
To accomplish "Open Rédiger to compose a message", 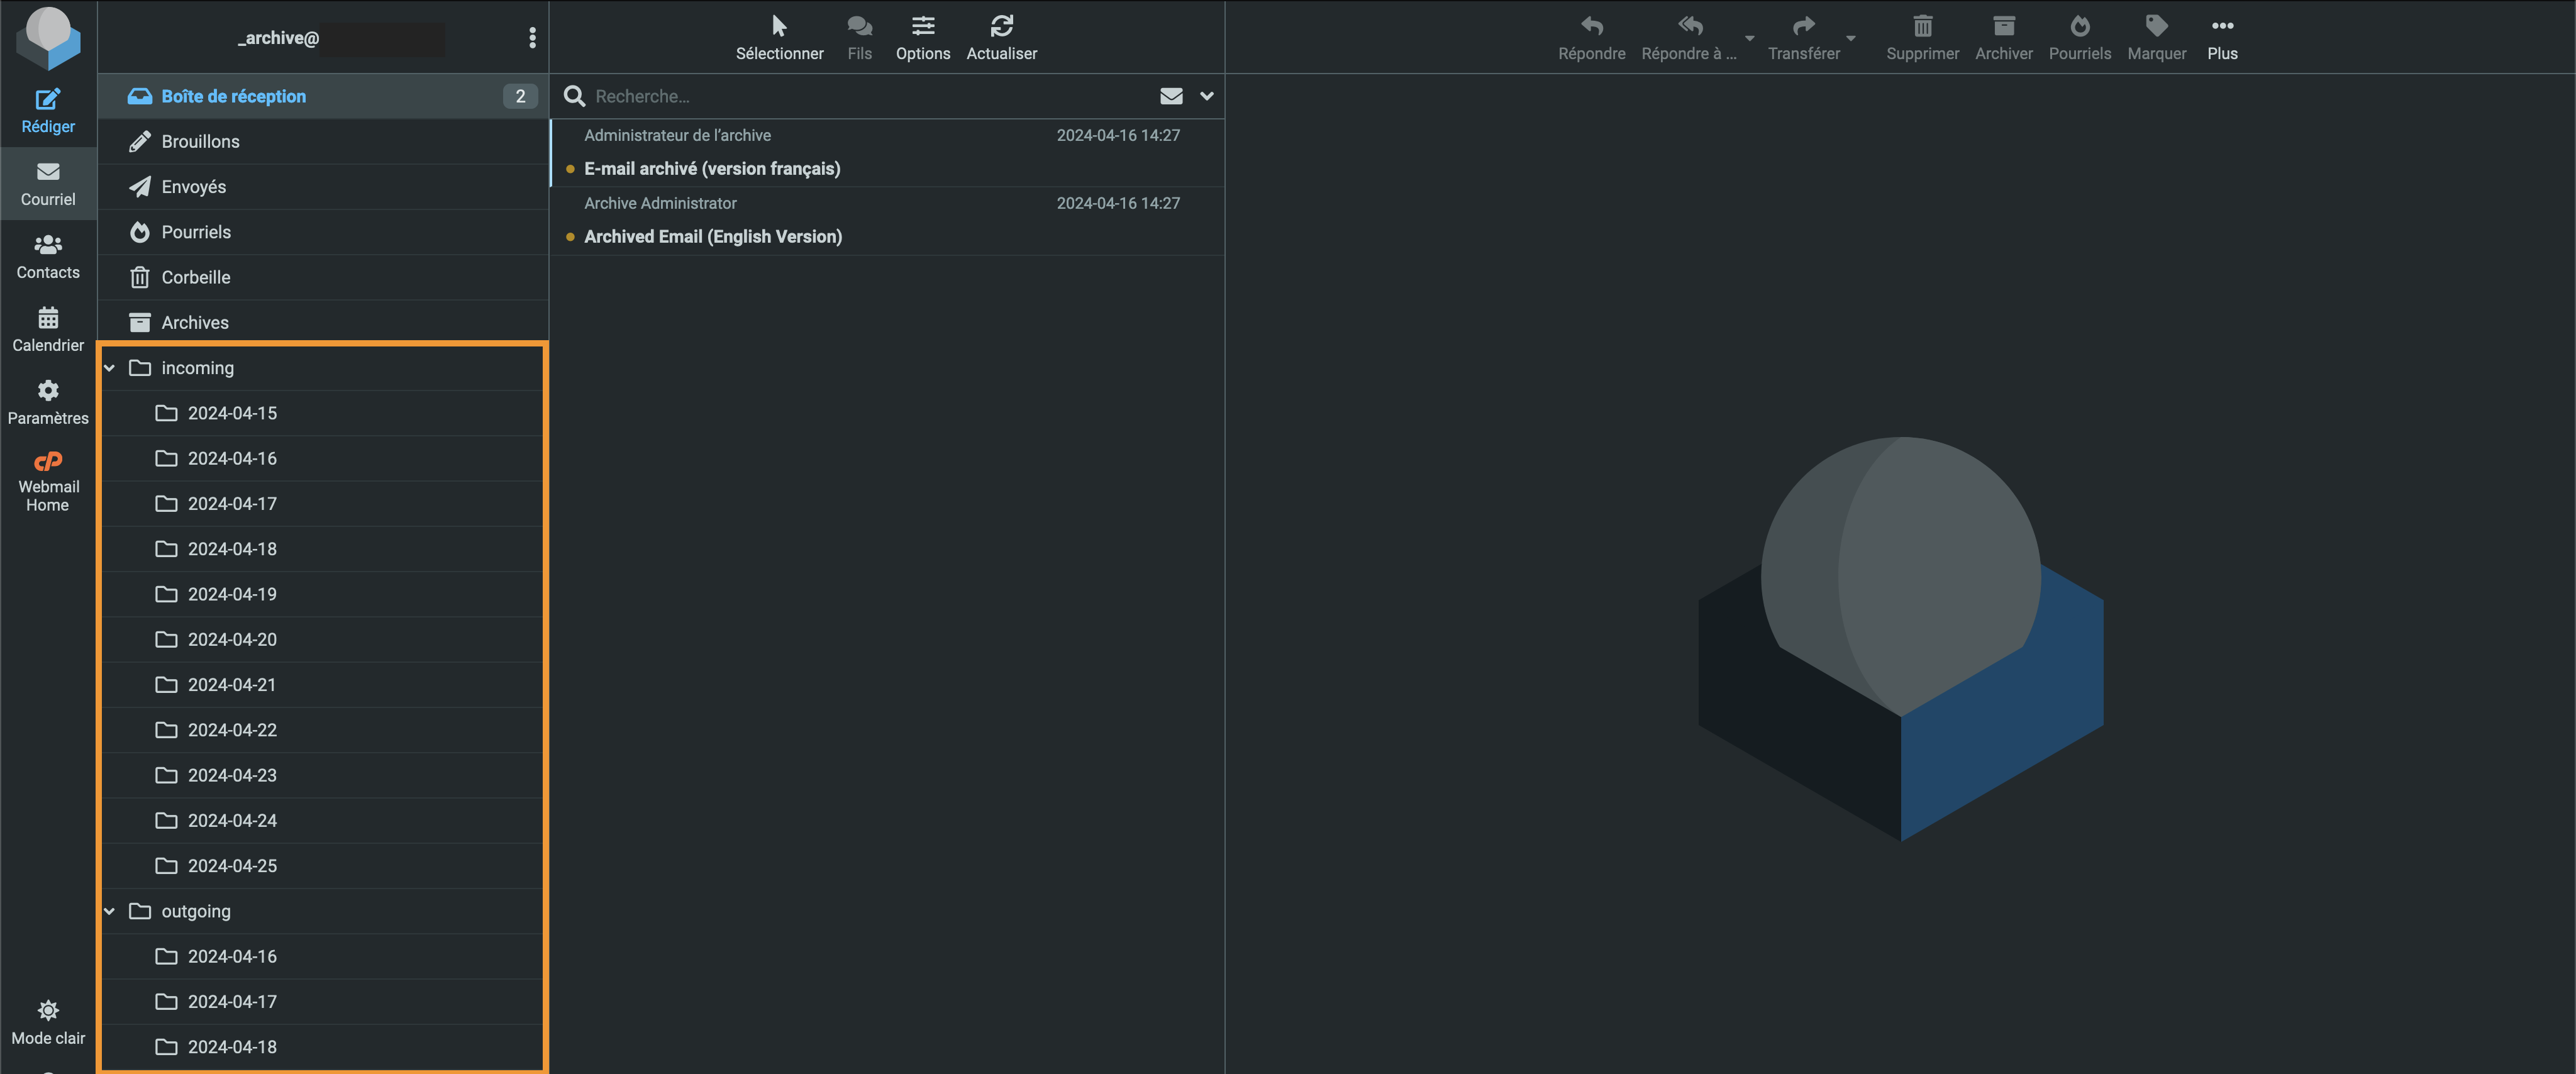I will tap(48, 111).
